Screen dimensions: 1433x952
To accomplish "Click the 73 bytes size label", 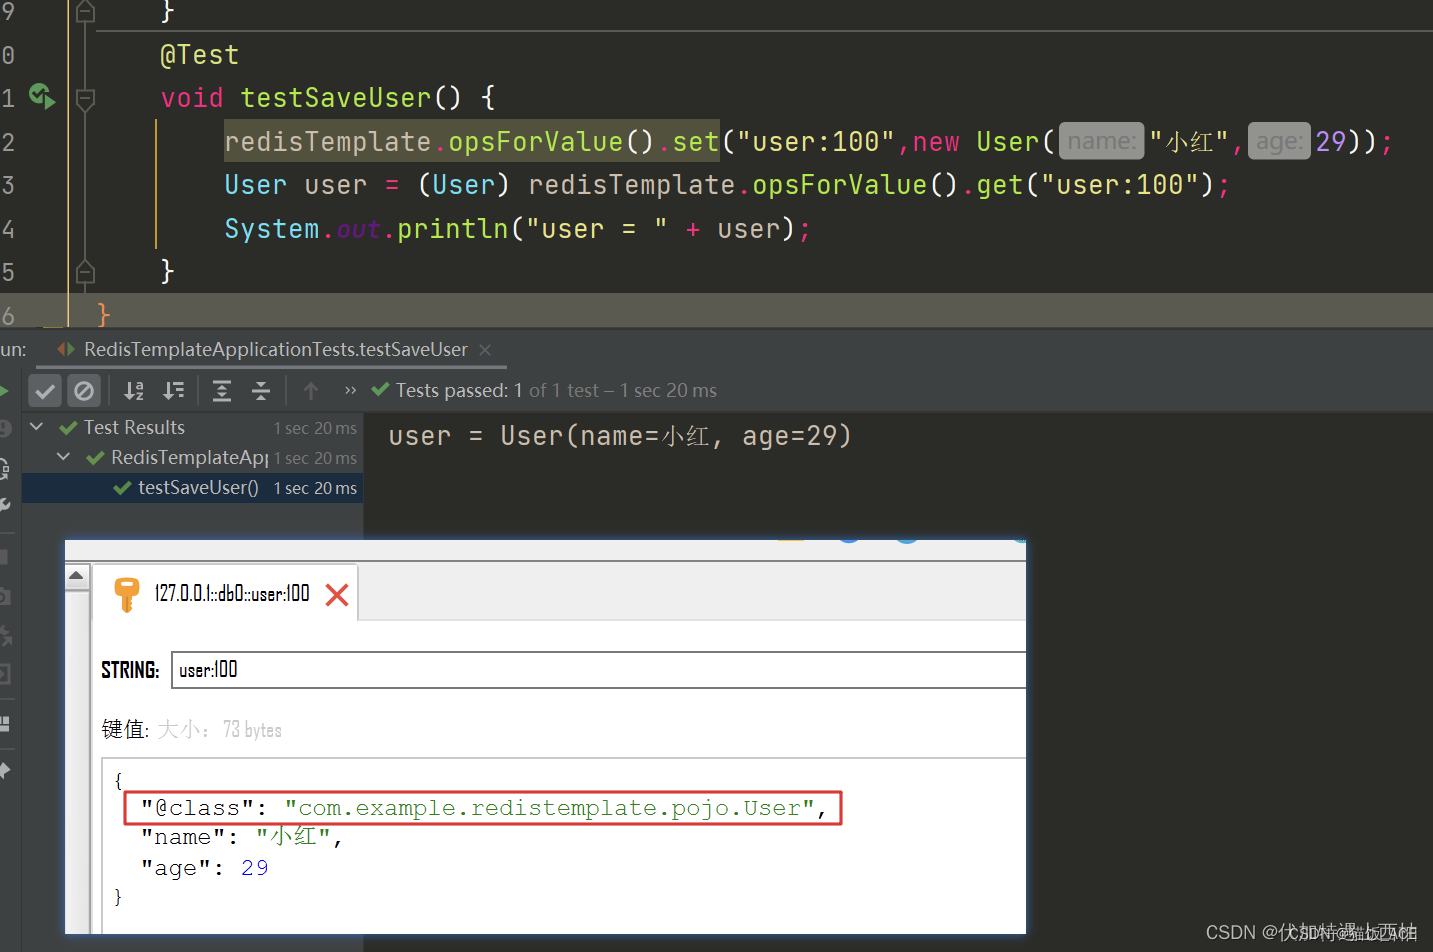I will pos(252,730).
